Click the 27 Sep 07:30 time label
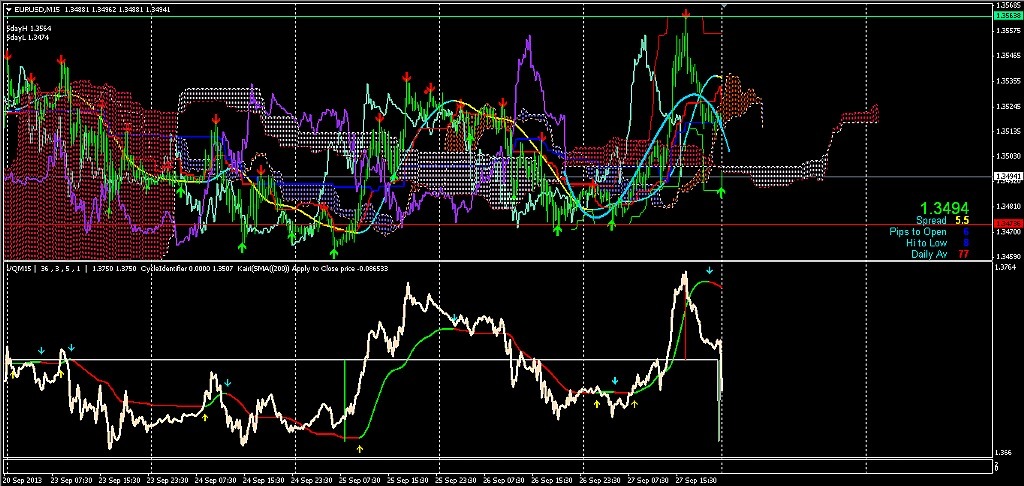The height and width of the screenshot is (486, 1024). point(648,479)
